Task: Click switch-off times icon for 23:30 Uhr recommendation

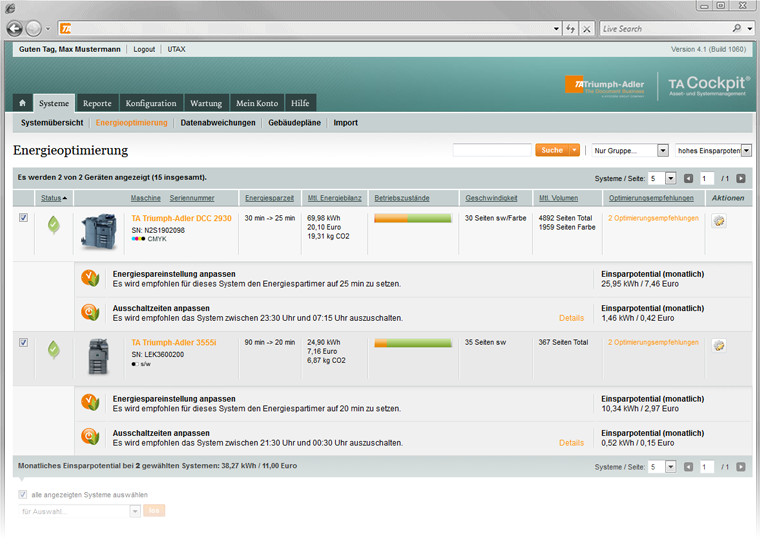Action: [x=90, y=313]
